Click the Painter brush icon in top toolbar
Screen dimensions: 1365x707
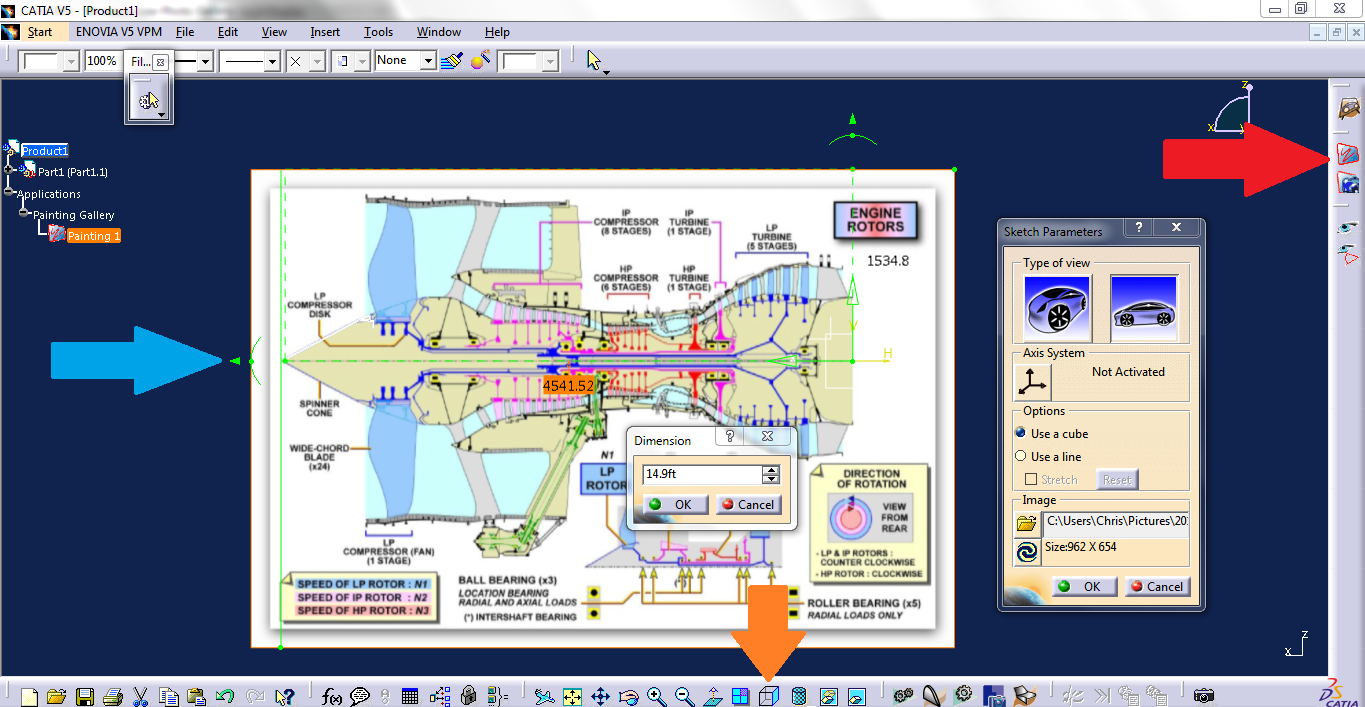coord(452,61)
